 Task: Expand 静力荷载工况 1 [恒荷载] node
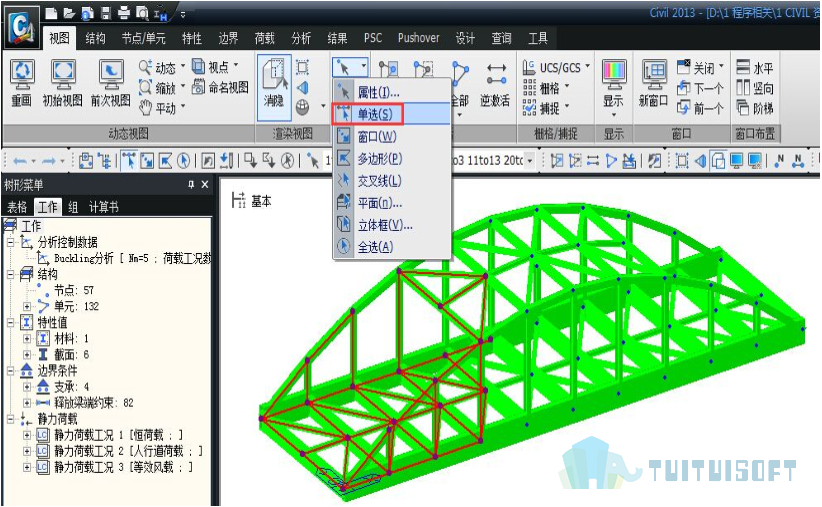27,435
